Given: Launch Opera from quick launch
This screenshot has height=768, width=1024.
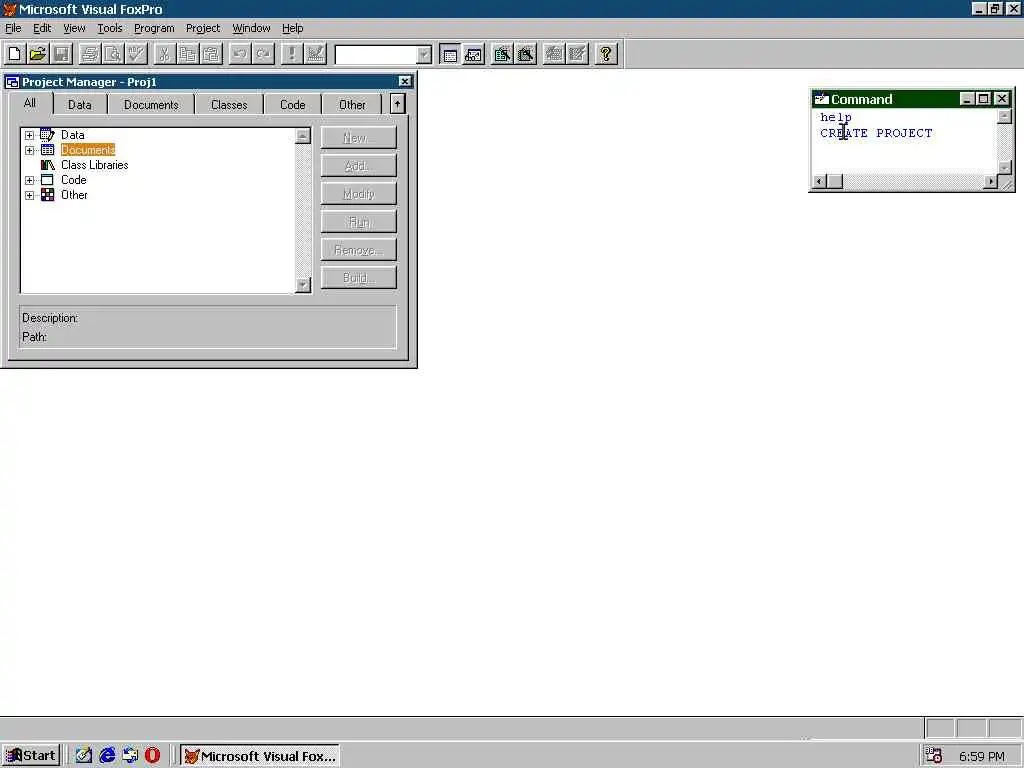Looking at the screenshot, I should point(153,756).
